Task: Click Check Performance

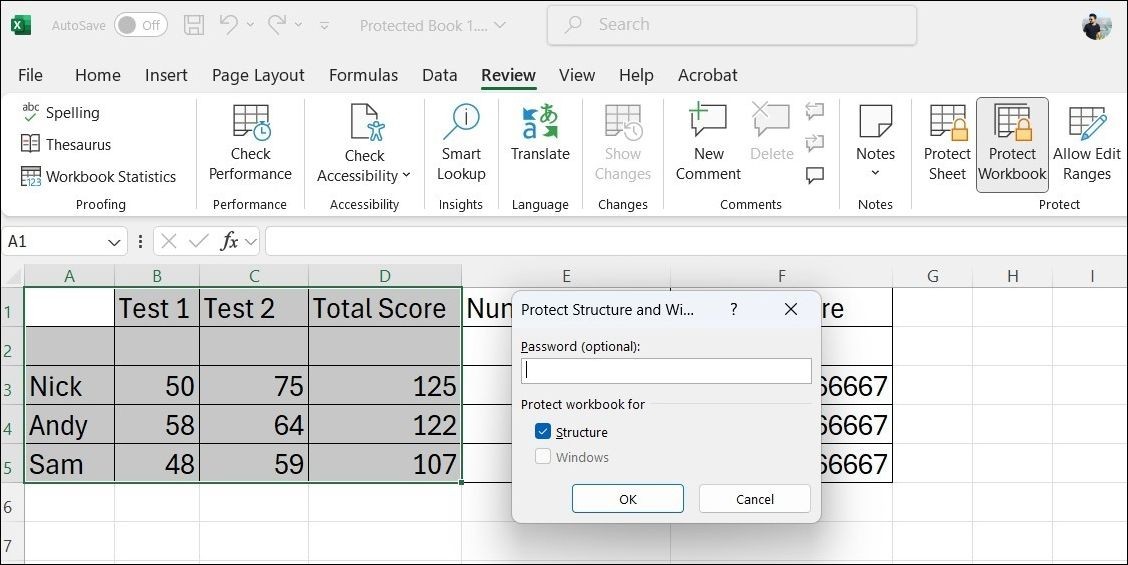Action: click(250, 143)
